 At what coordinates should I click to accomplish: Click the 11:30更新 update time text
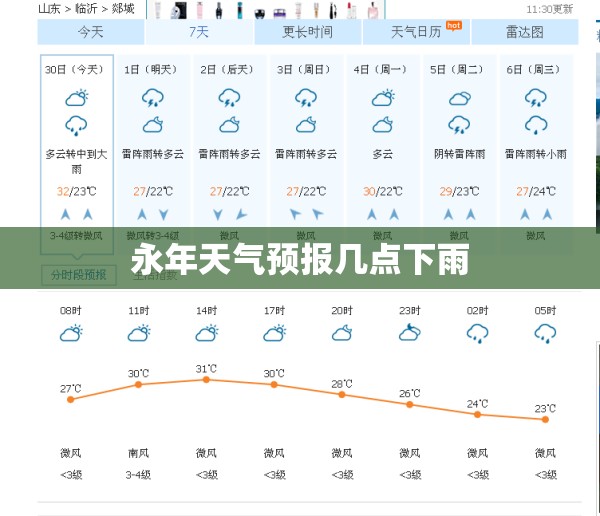click(549, 9)
